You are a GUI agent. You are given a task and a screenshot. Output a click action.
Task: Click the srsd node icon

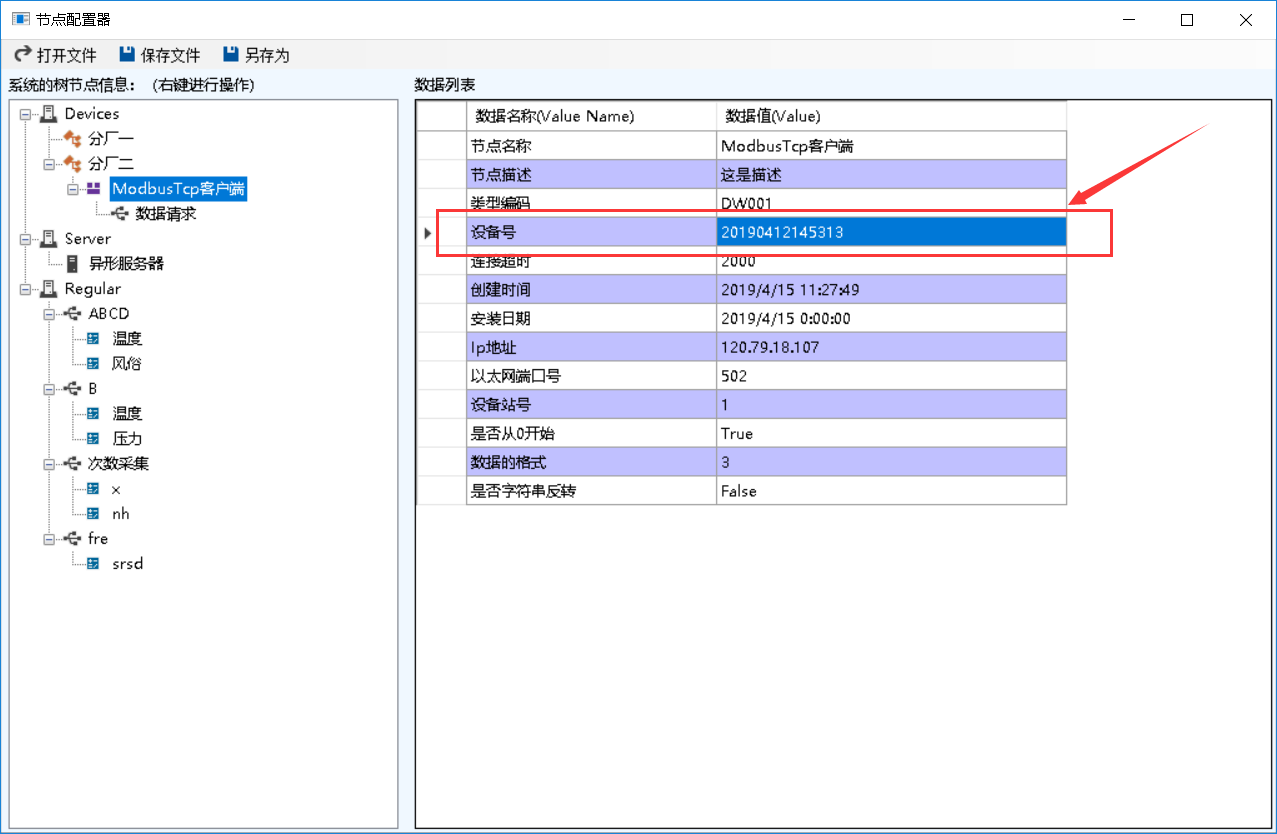(x=94, y=564)
